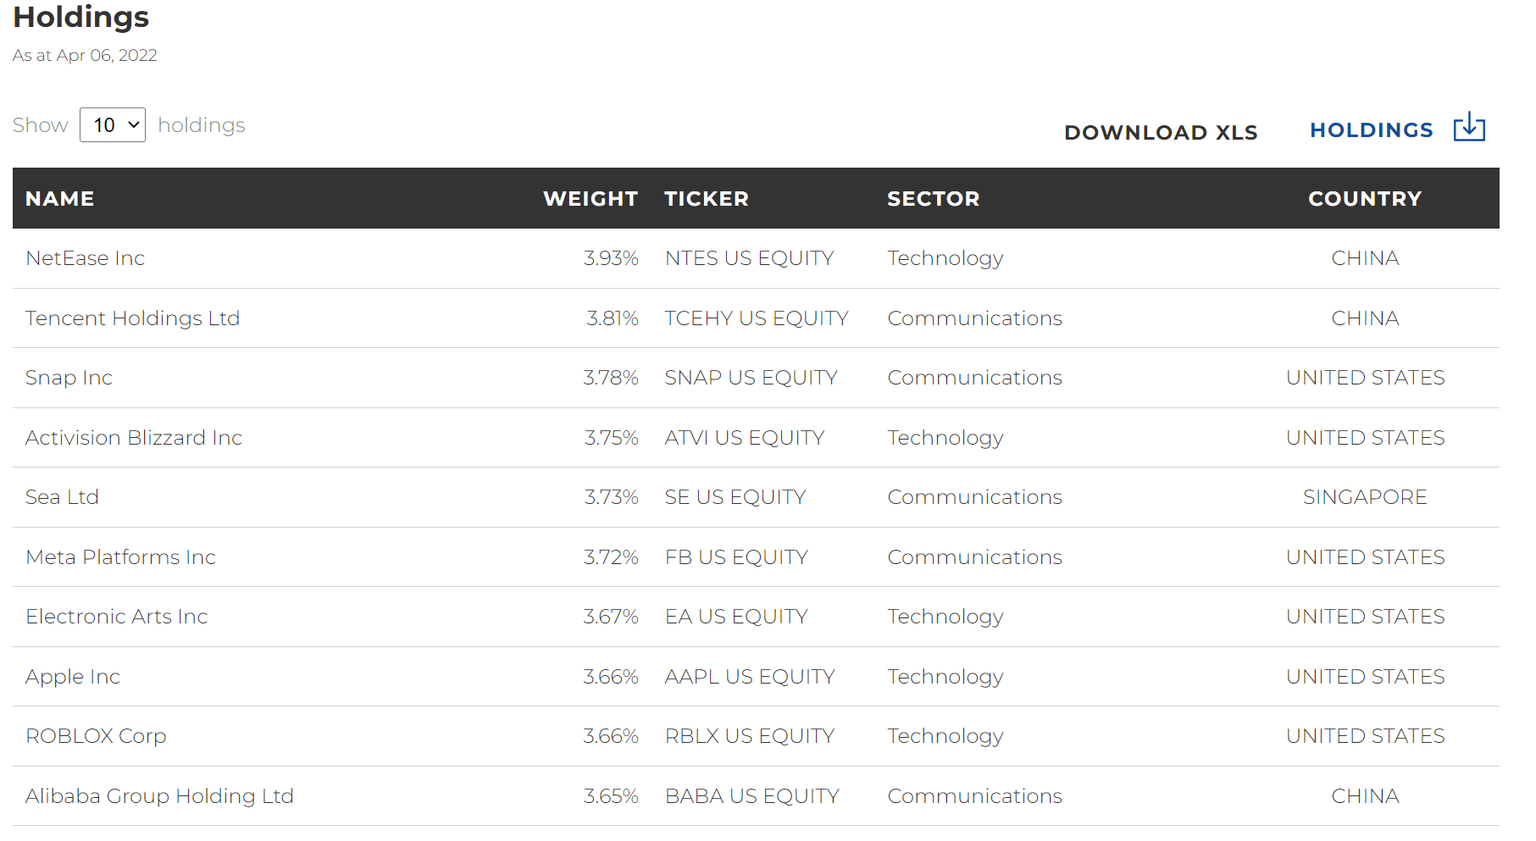Click the SECTOR column header

933,199
